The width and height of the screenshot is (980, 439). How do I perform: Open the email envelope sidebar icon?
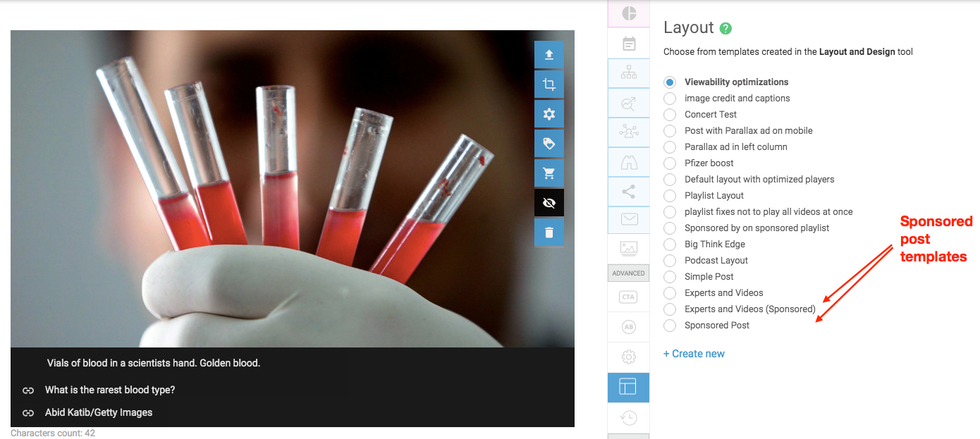point(628,219)
